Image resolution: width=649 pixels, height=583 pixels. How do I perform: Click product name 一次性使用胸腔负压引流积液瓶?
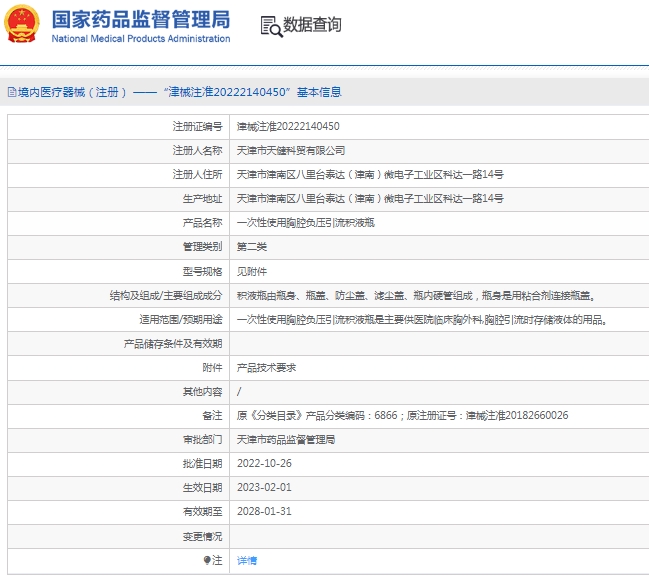(x=306, y=223)
